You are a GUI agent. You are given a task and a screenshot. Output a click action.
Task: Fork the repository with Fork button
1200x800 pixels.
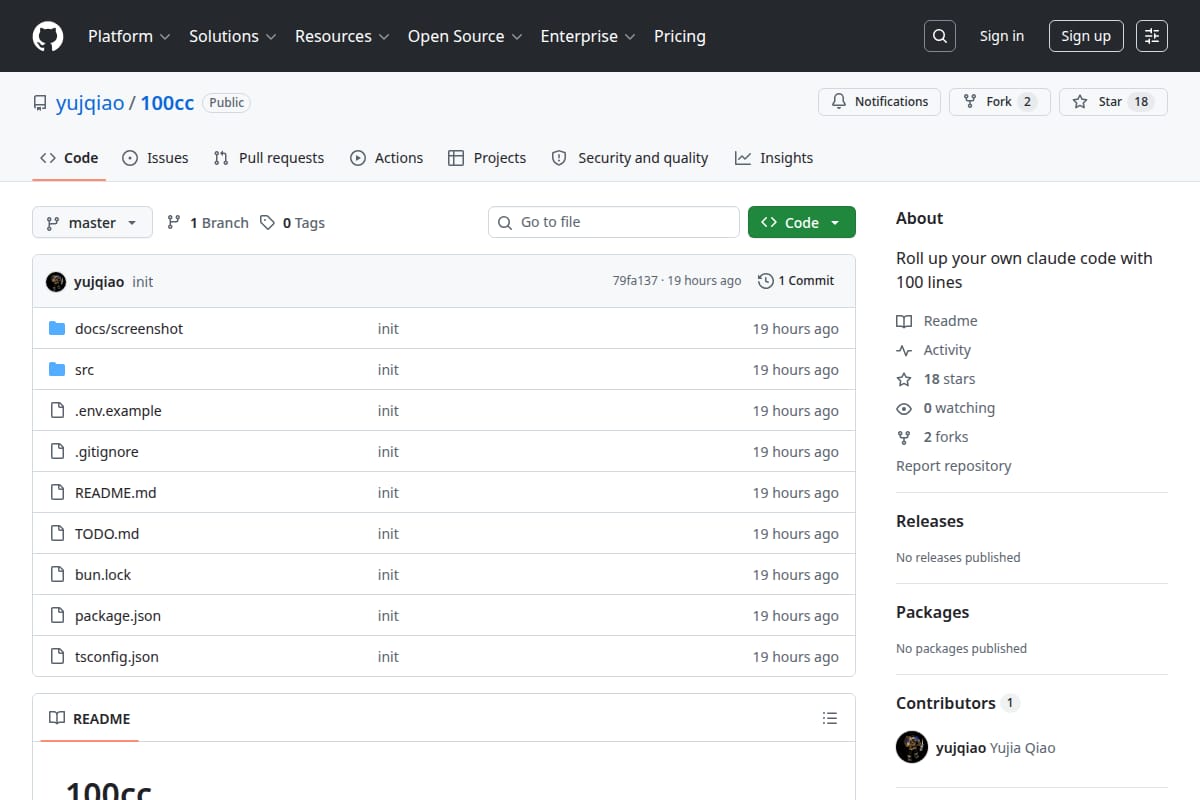1000,101
